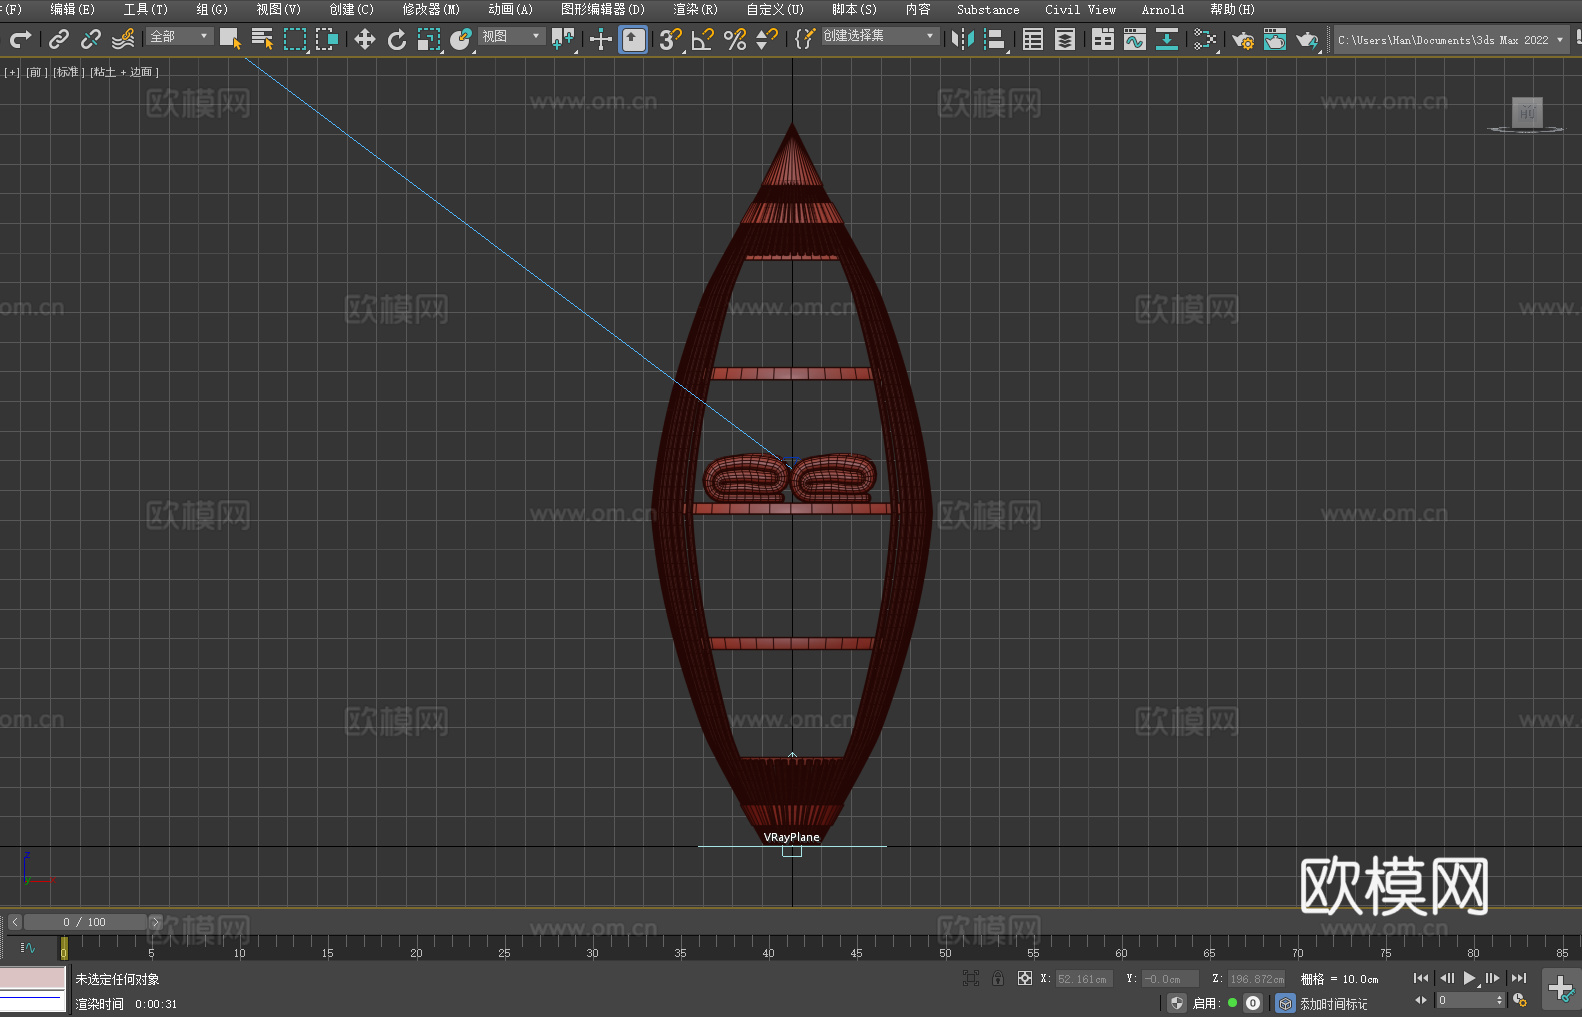Viewport: 1582px width, 1017px height.
Task: Click the [标准] viewport shading label
Action: point(68,72)
